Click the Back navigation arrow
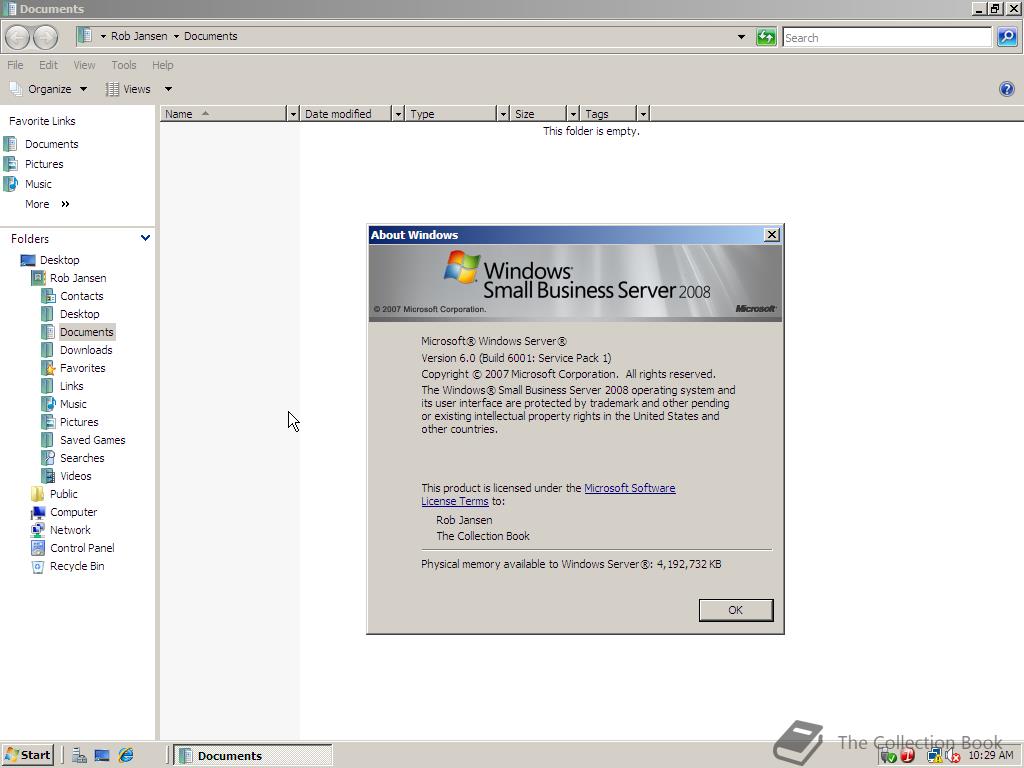Viewport: 1024px width, 768px height. (18, 37)
